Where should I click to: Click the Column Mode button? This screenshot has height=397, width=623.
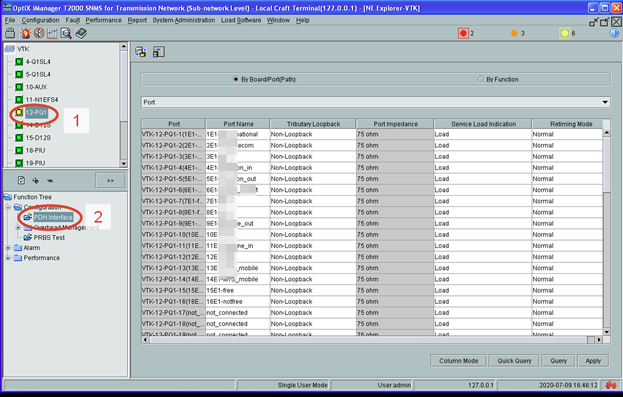pos(459,361)
